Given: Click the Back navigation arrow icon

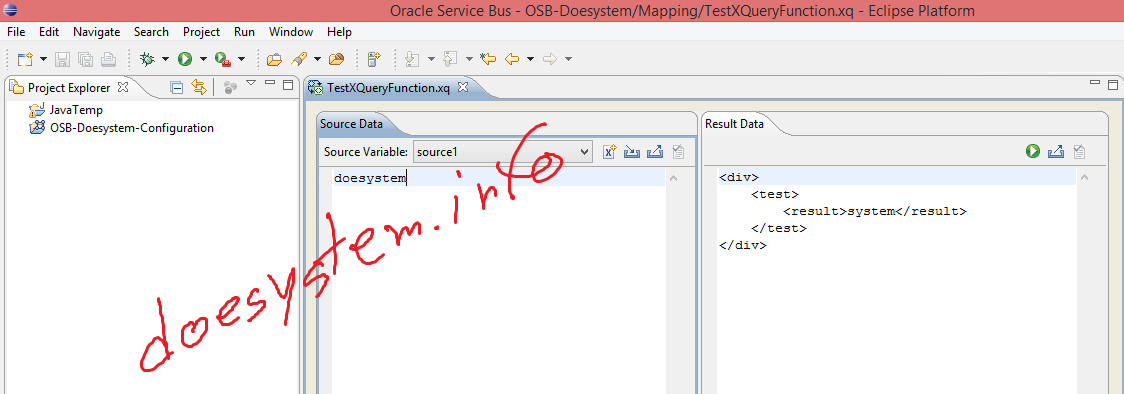Looking at the screenshot, I should click(x=512, y=59).
